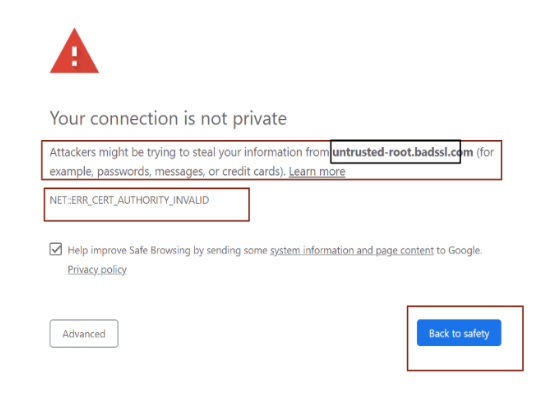This screenshot has width=557, height=414.
Task: Click the word 'safety' on the blue button
Action: click(476, 333)
